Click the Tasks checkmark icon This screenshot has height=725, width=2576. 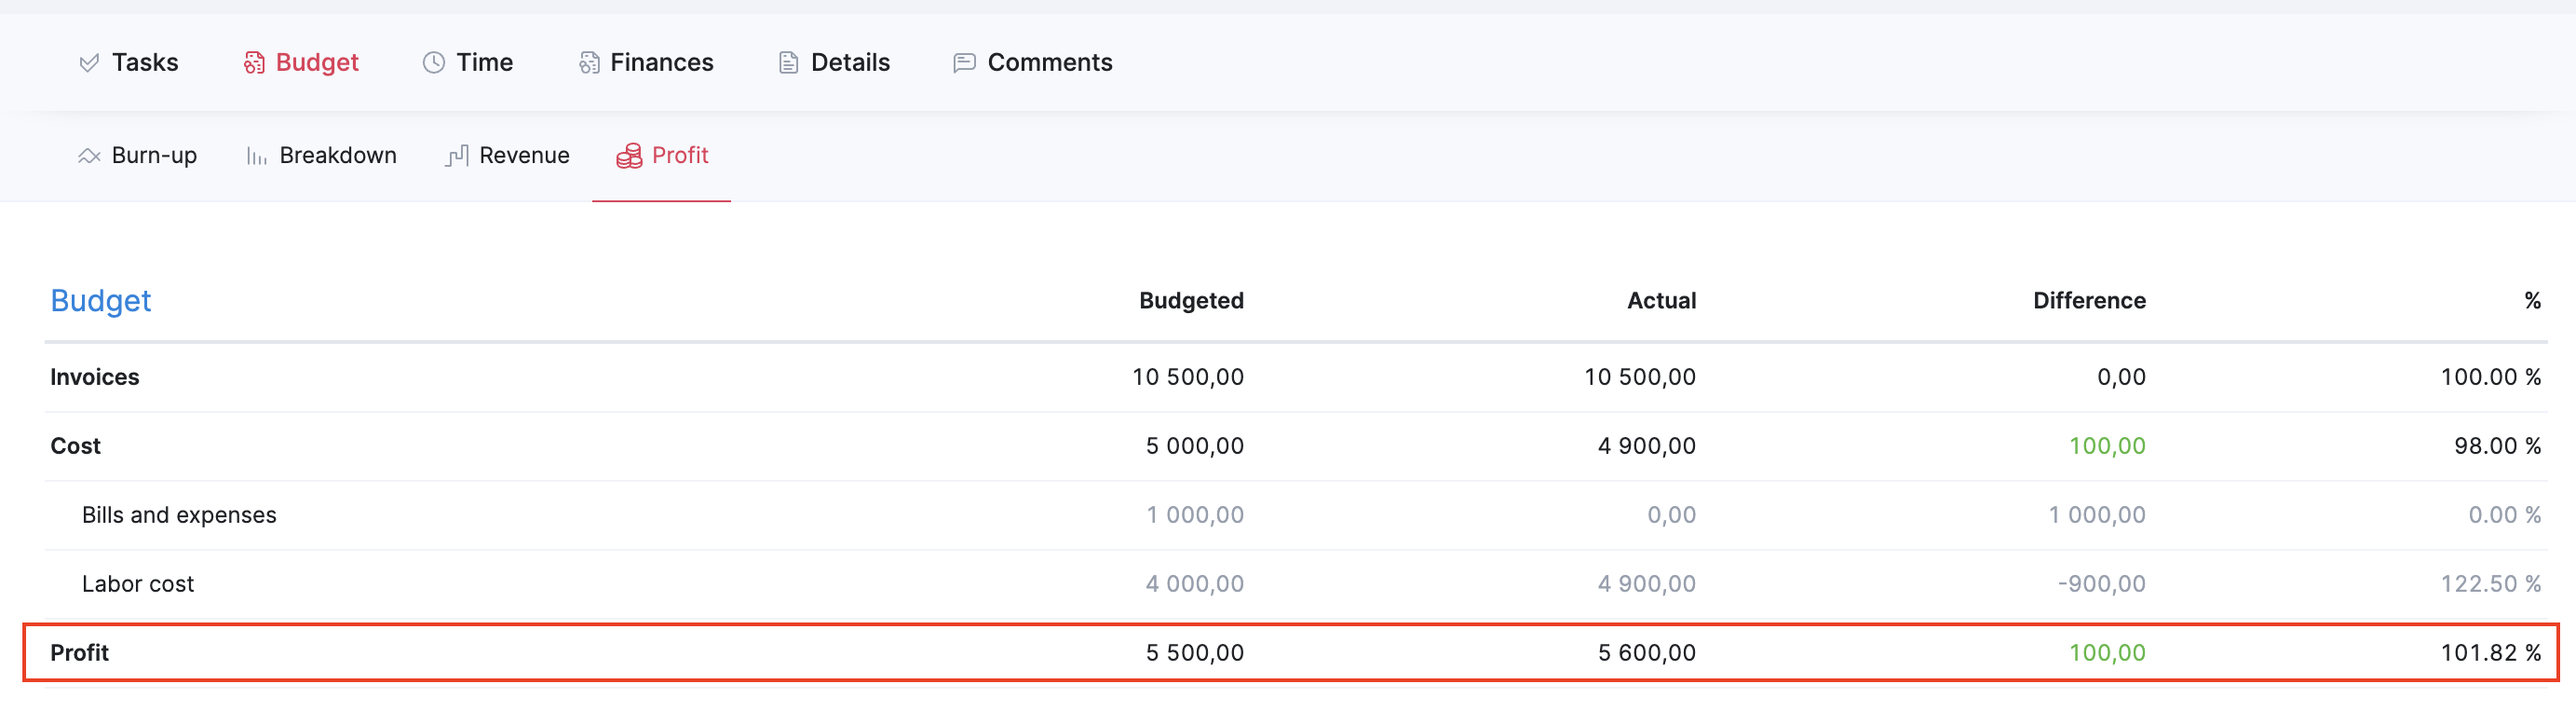(x=89, y=63)
